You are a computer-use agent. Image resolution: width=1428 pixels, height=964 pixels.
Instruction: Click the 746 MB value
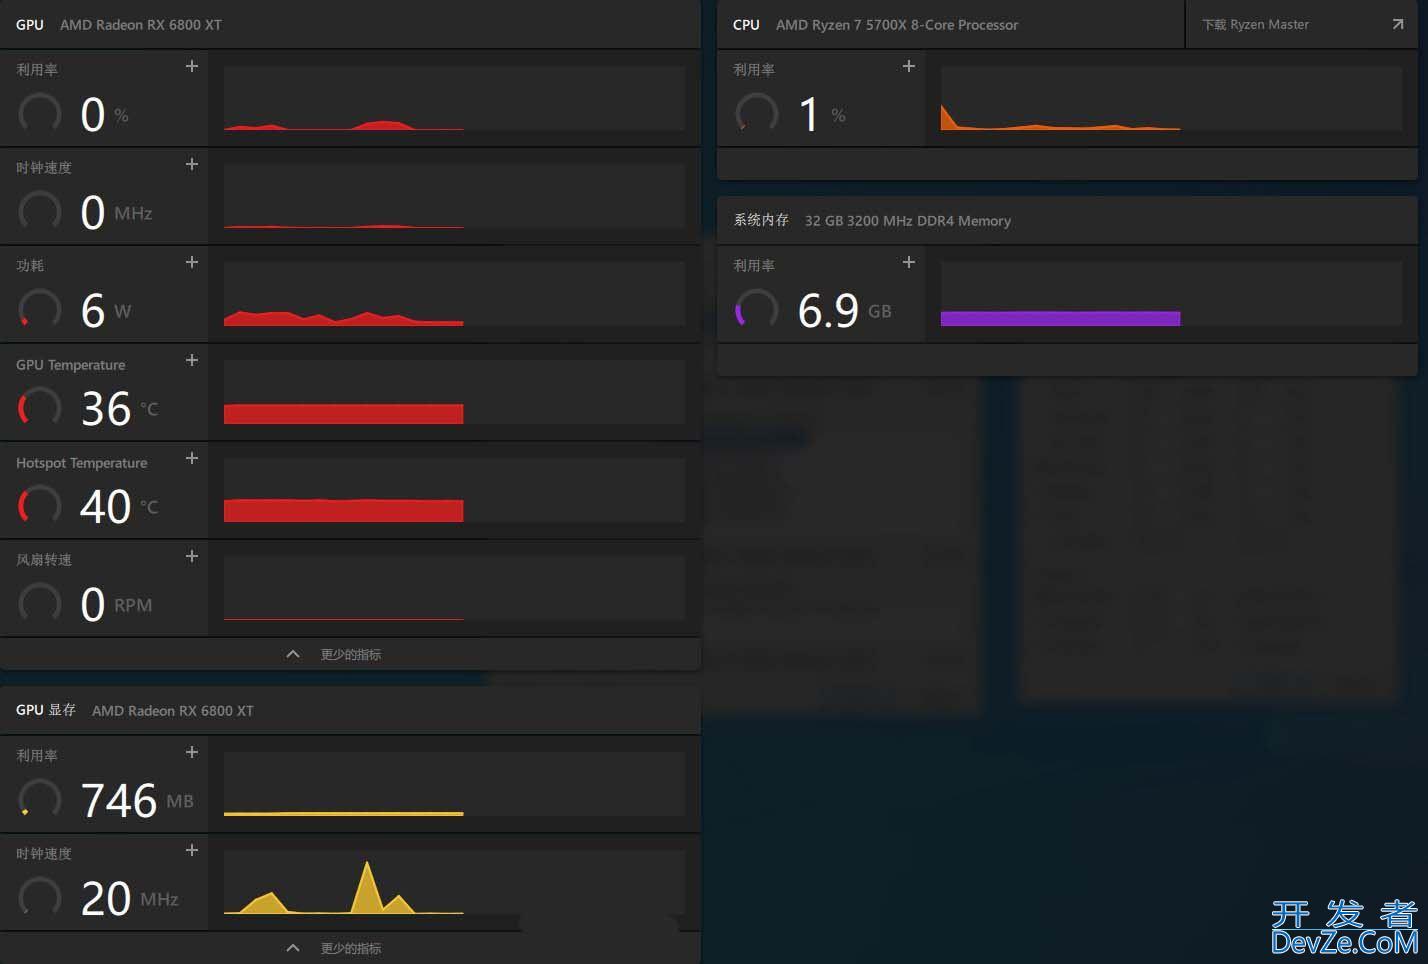137,800
